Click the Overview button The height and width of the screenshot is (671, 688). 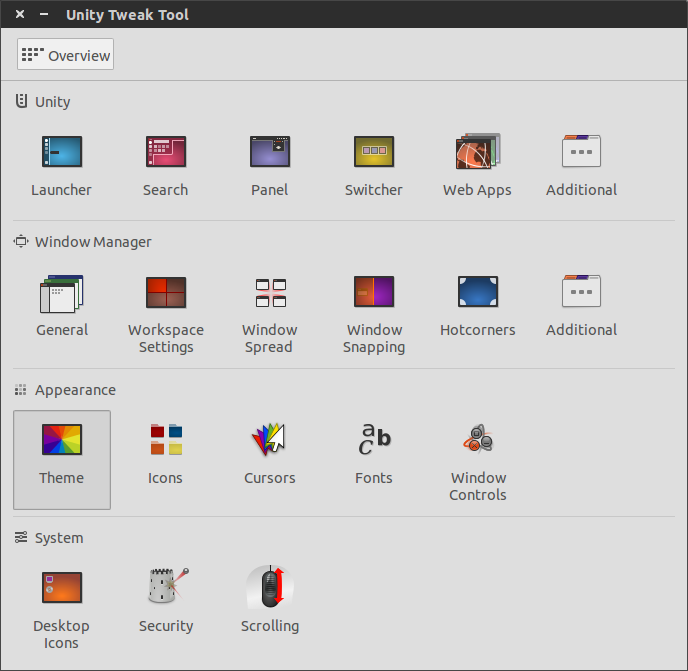click(x=65, y=54)
